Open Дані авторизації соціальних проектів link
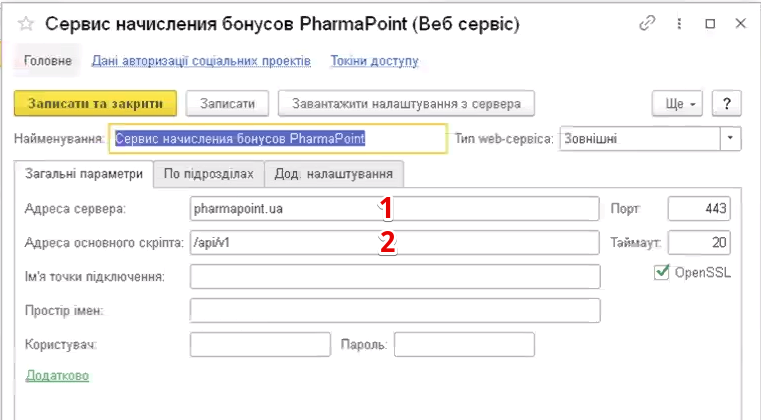The height and width of the screenshot is (420, 761). 201,61
